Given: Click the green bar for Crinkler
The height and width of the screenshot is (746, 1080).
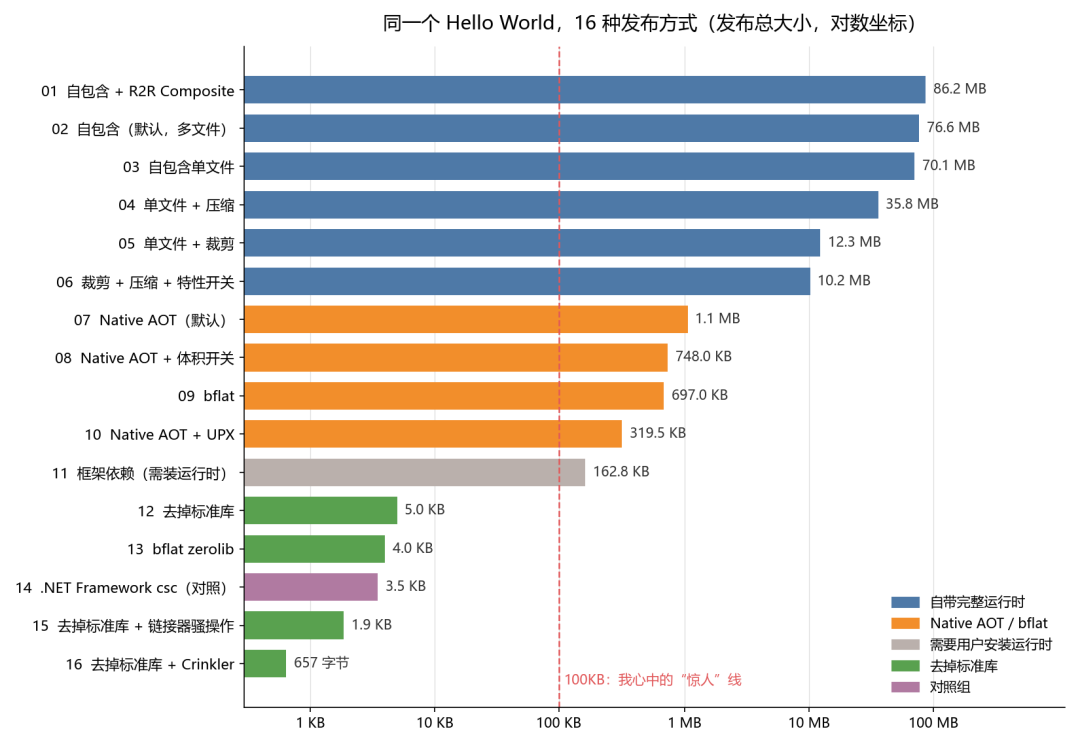Looking at the screenshot, I should coord(265,663).
